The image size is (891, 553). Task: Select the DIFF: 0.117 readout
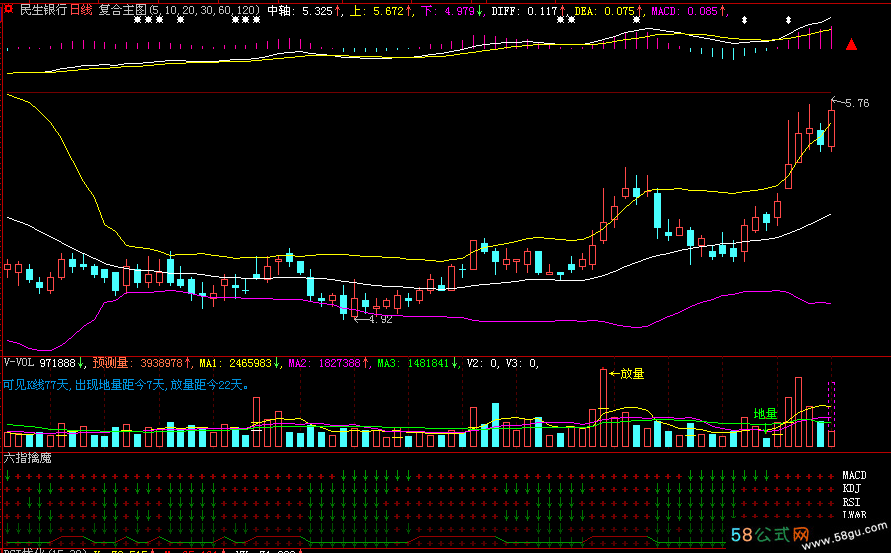528,11
